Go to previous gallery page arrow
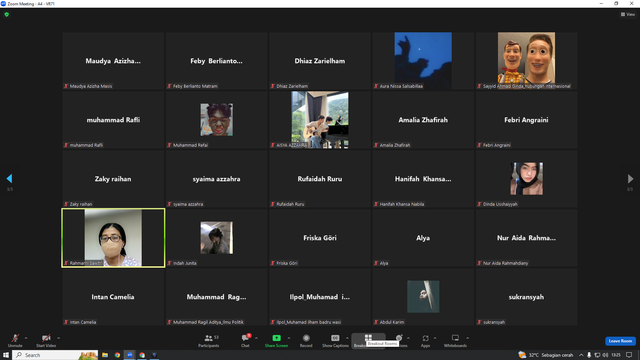Viewport: 640px width, 360px height. point(9,178)
